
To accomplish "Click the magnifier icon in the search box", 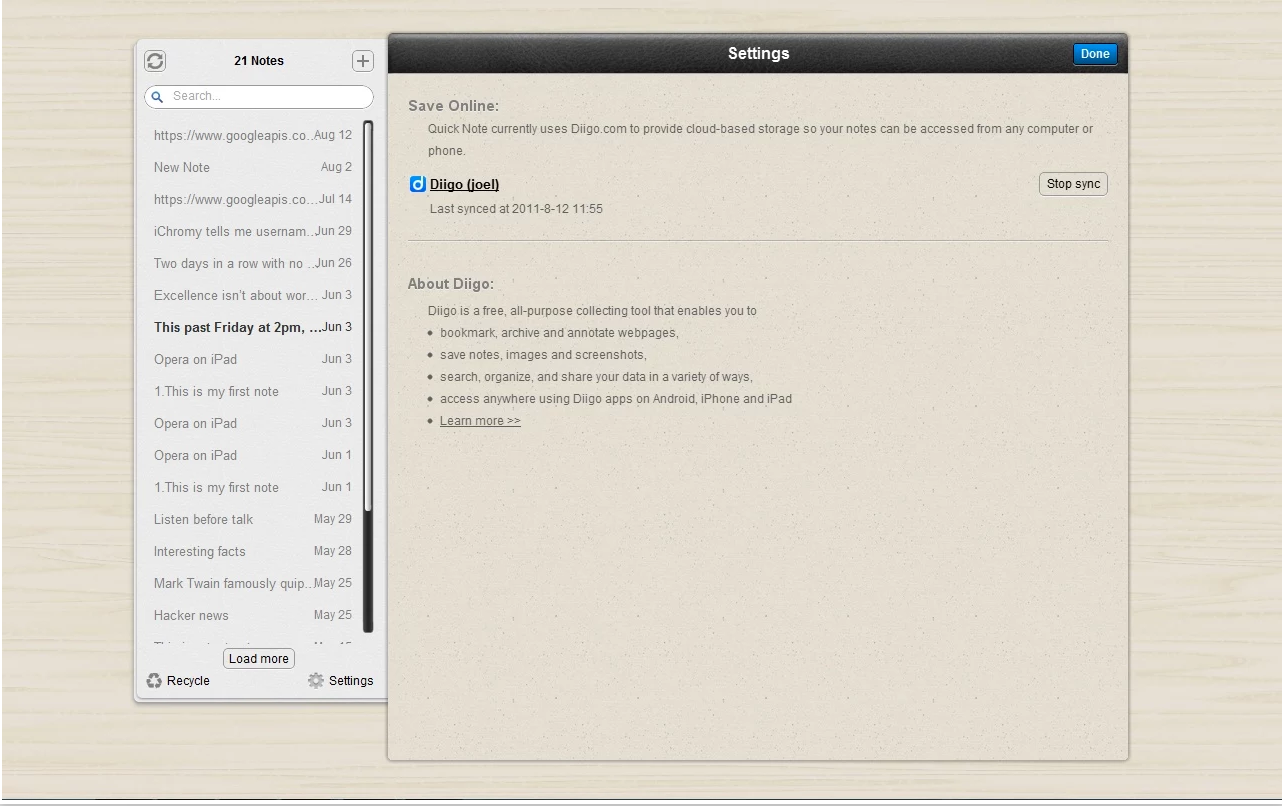I will click(x=158, y=97).
